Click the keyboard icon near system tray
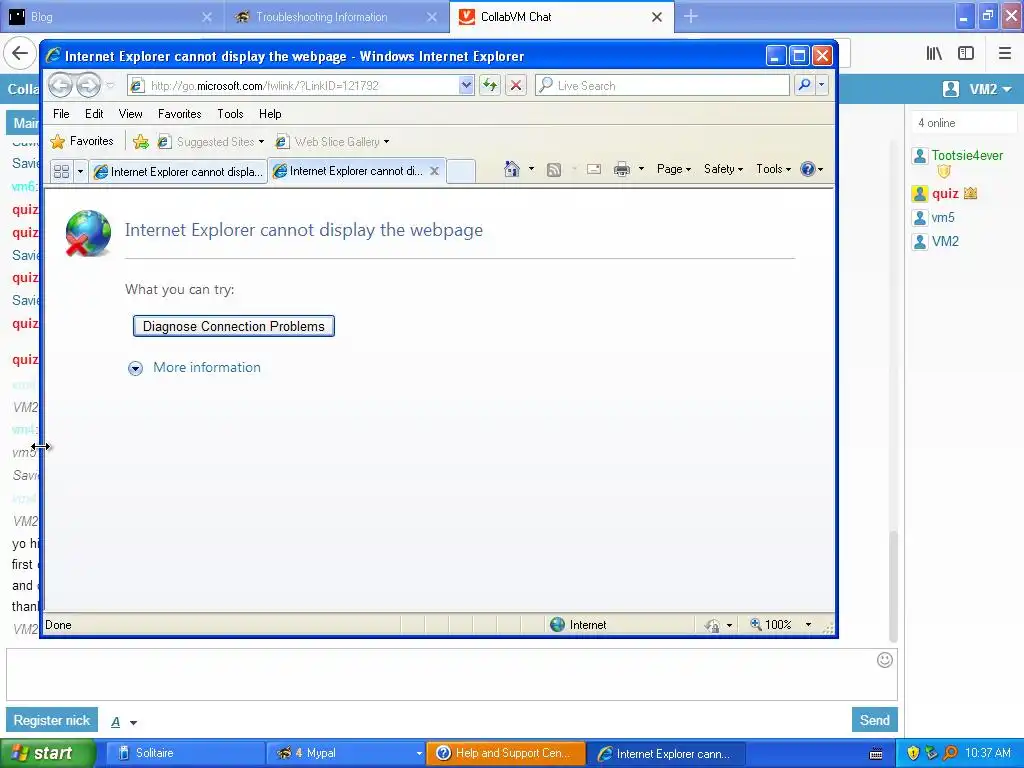 pos(876,754)
